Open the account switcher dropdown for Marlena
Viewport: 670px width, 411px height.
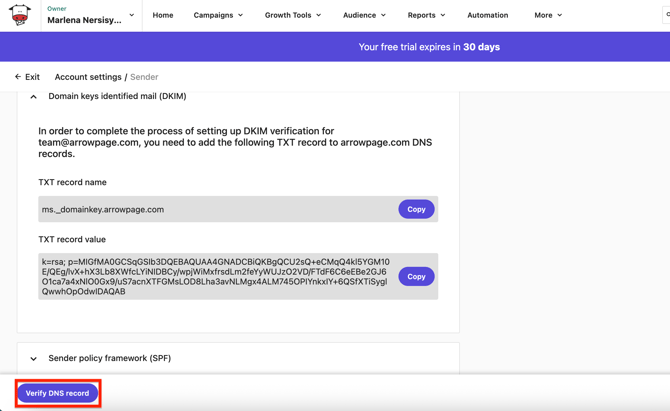tap(131, 15)
